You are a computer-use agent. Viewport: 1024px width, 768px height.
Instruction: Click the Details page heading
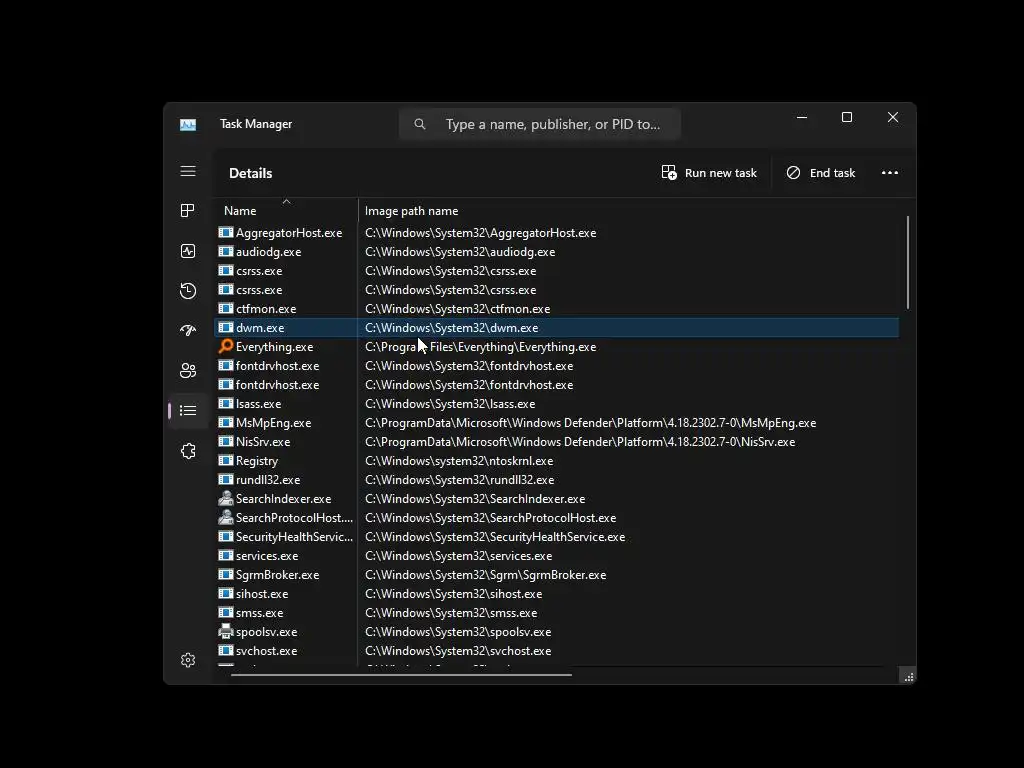(x=251, y=173)
